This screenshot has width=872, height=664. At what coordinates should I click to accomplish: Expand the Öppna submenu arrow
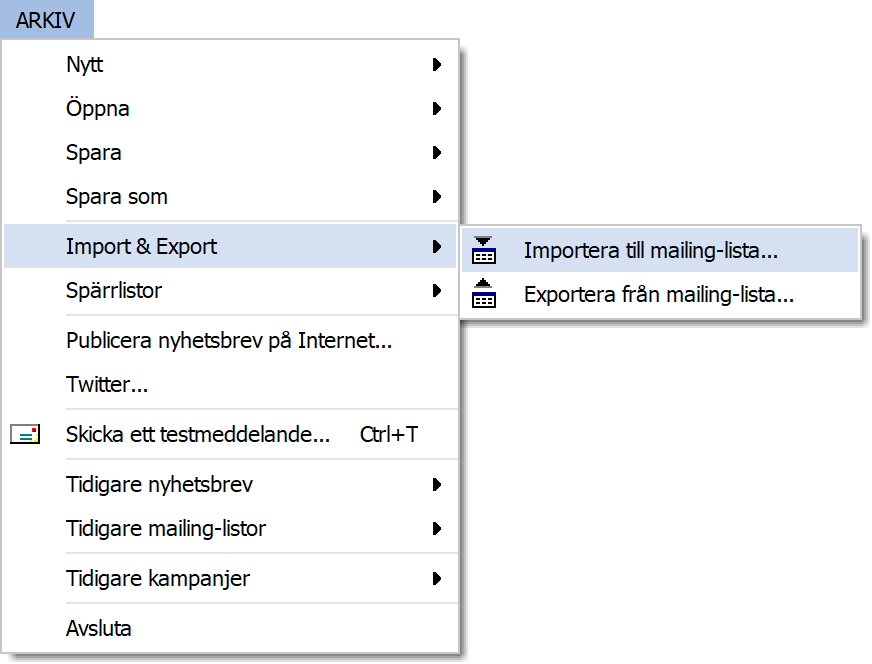pos(437,108)
